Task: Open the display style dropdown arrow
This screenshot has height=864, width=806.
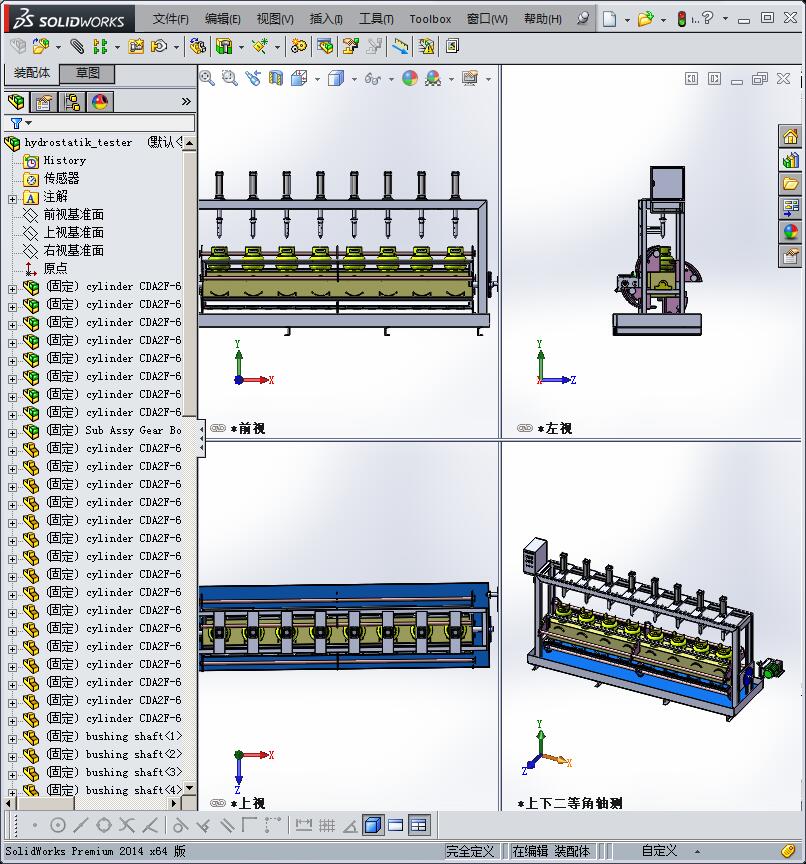Action: (354, 79)
